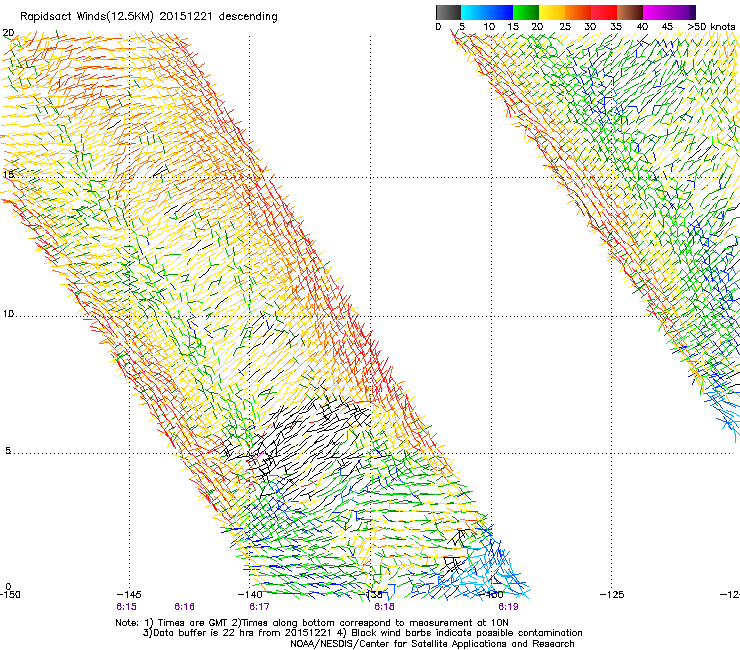
Task: Click the gray 0-5 knots legend swatch
Action: tap(448, 12)
